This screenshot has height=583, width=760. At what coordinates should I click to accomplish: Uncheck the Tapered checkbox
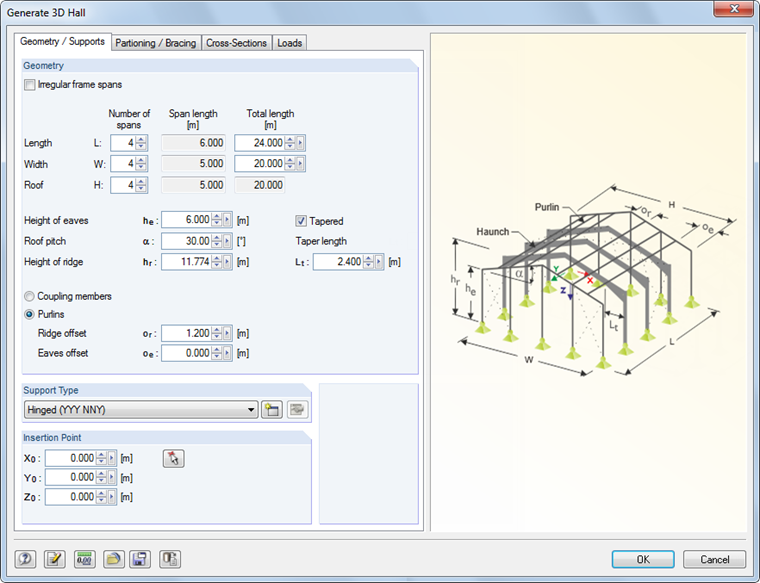(301, 221)
